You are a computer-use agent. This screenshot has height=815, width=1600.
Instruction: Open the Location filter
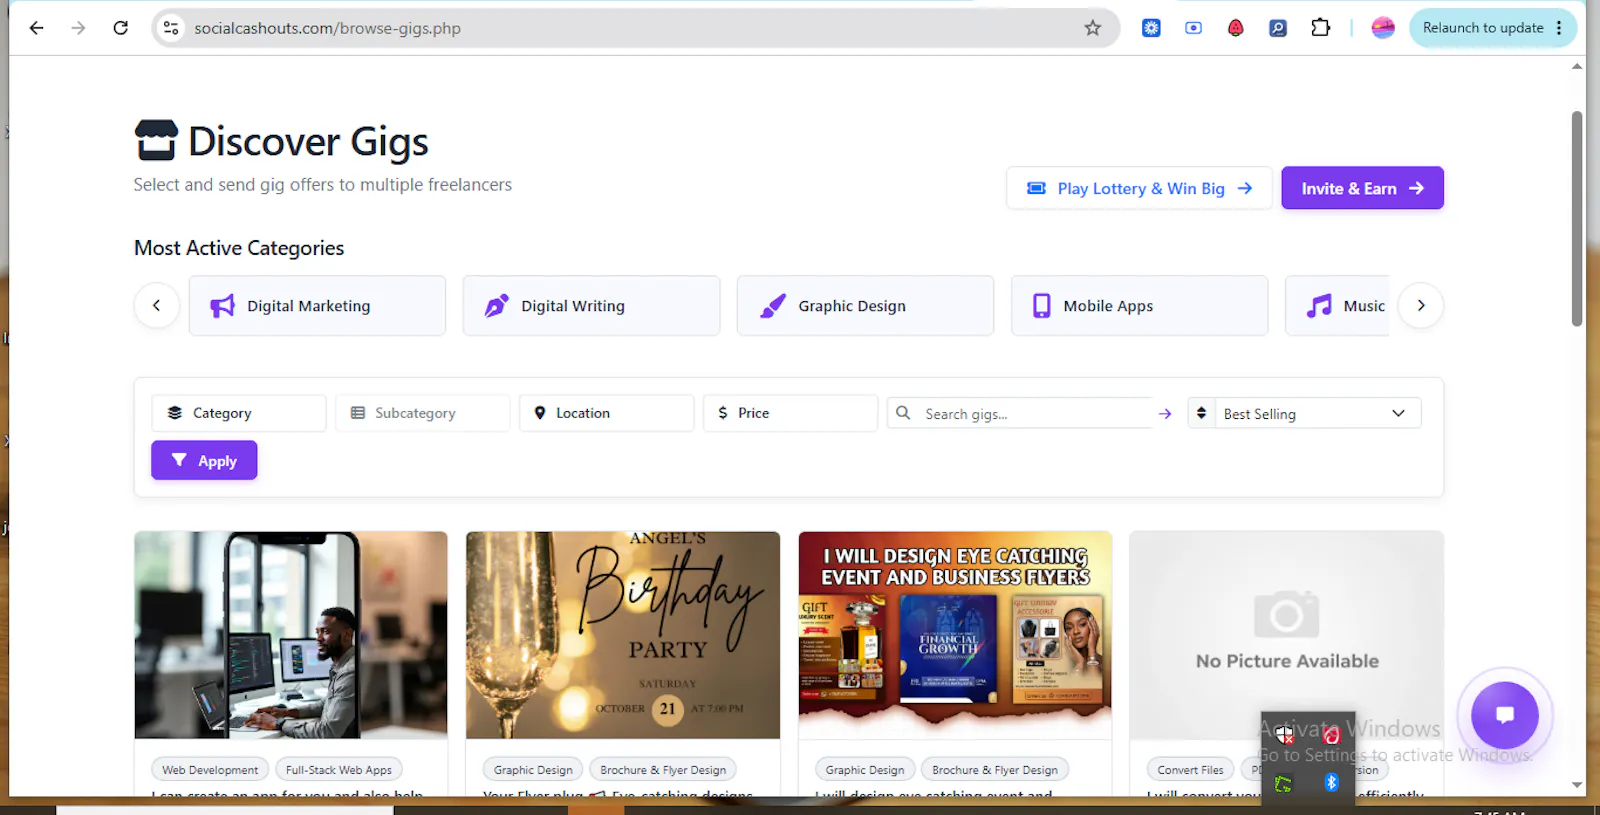tap(606, 413)
